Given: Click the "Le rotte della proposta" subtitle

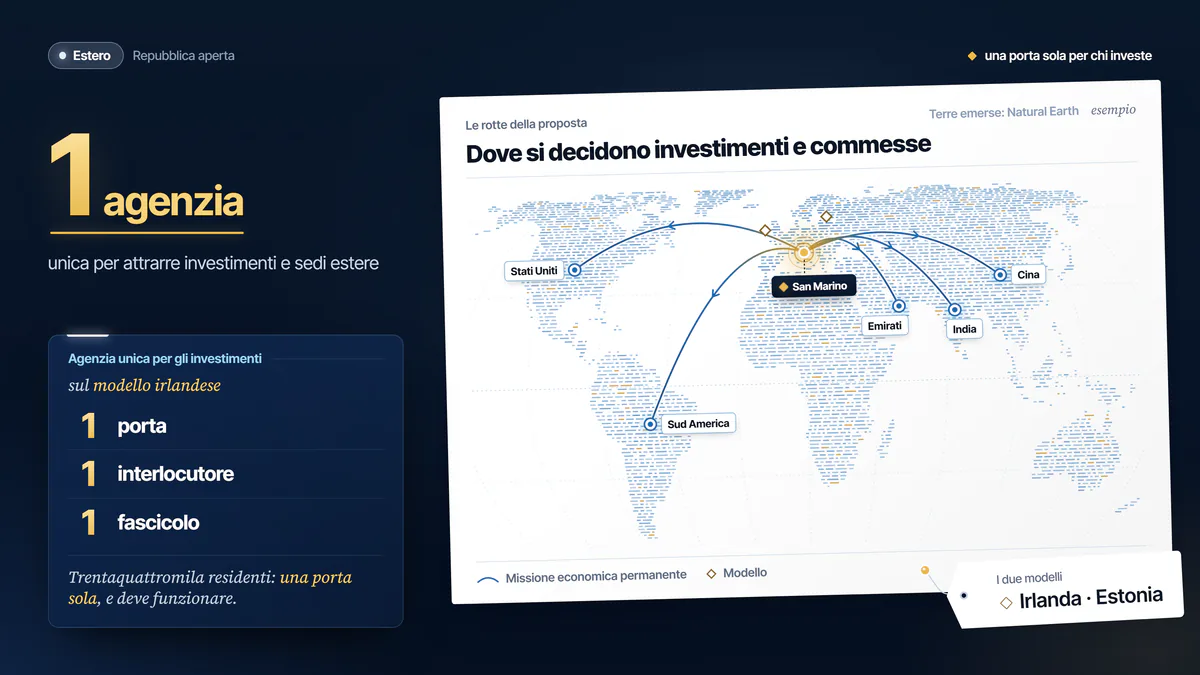Looking at the screenshot, I should click(526, 124).
